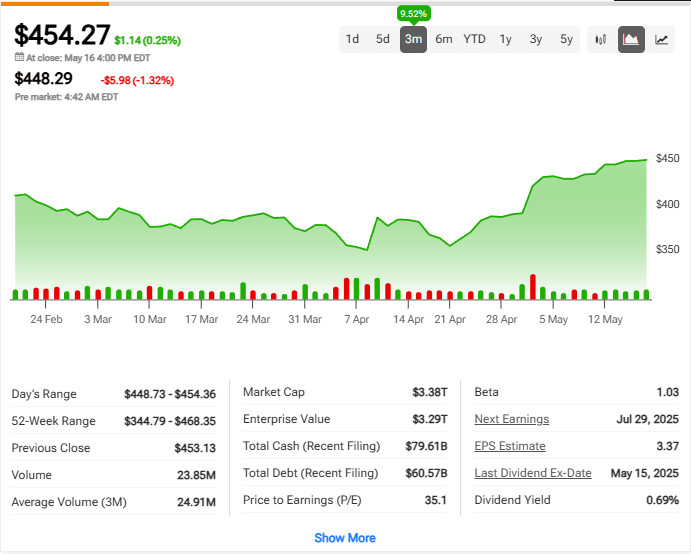The width and height of the screenshot is (691, 554).
Task: Click the $450 price axis label
Action: (667, 158)
